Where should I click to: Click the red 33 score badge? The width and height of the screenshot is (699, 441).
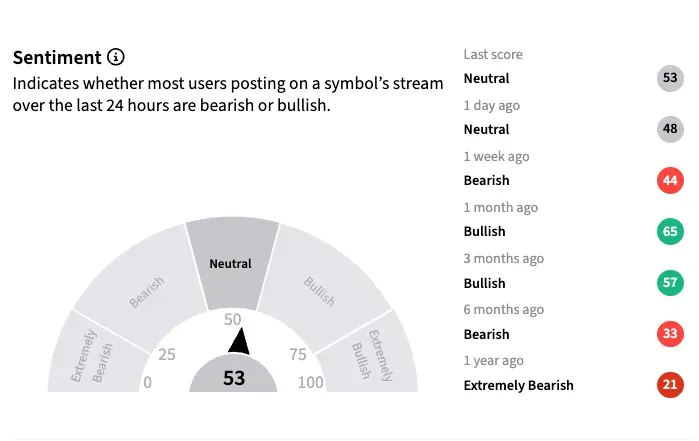pos(670,334)
